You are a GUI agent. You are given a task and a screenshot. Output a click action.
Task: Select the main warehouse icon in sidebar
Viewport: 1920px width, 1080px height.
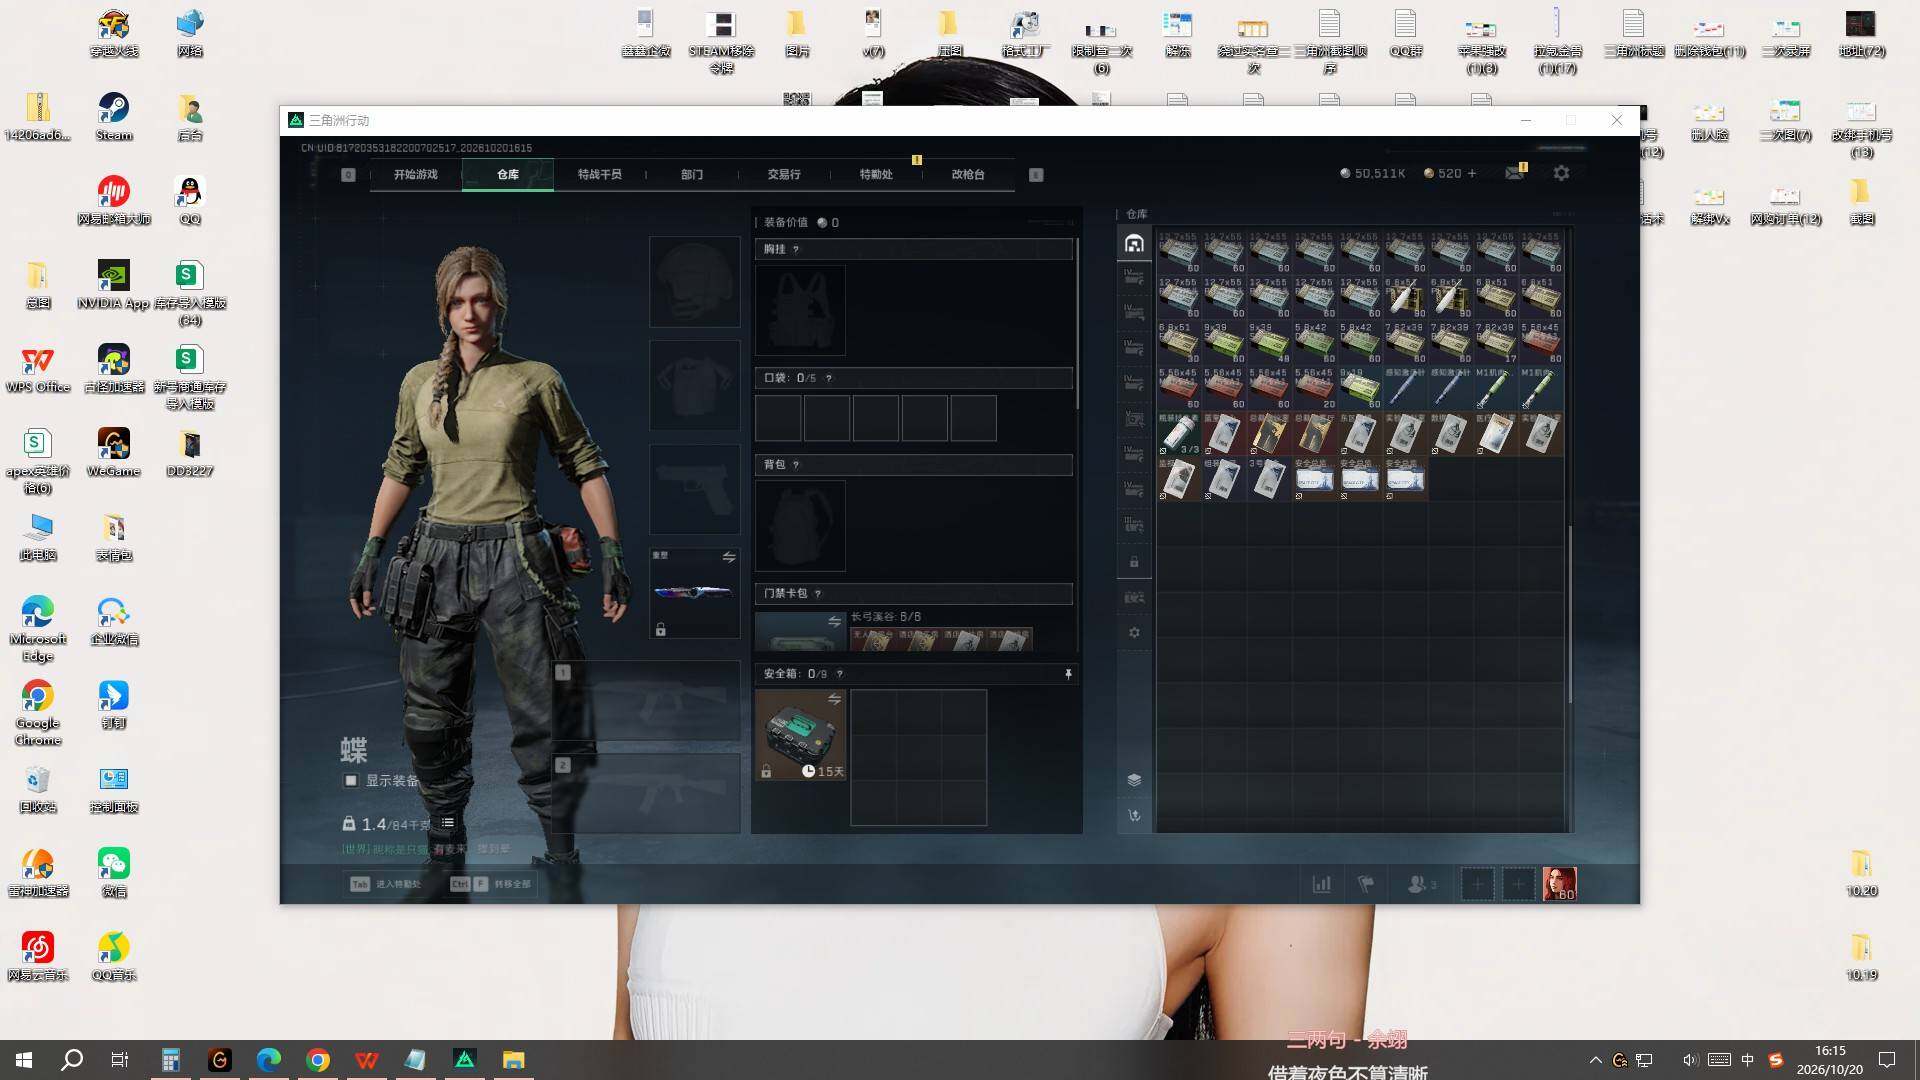point(1134,244)
